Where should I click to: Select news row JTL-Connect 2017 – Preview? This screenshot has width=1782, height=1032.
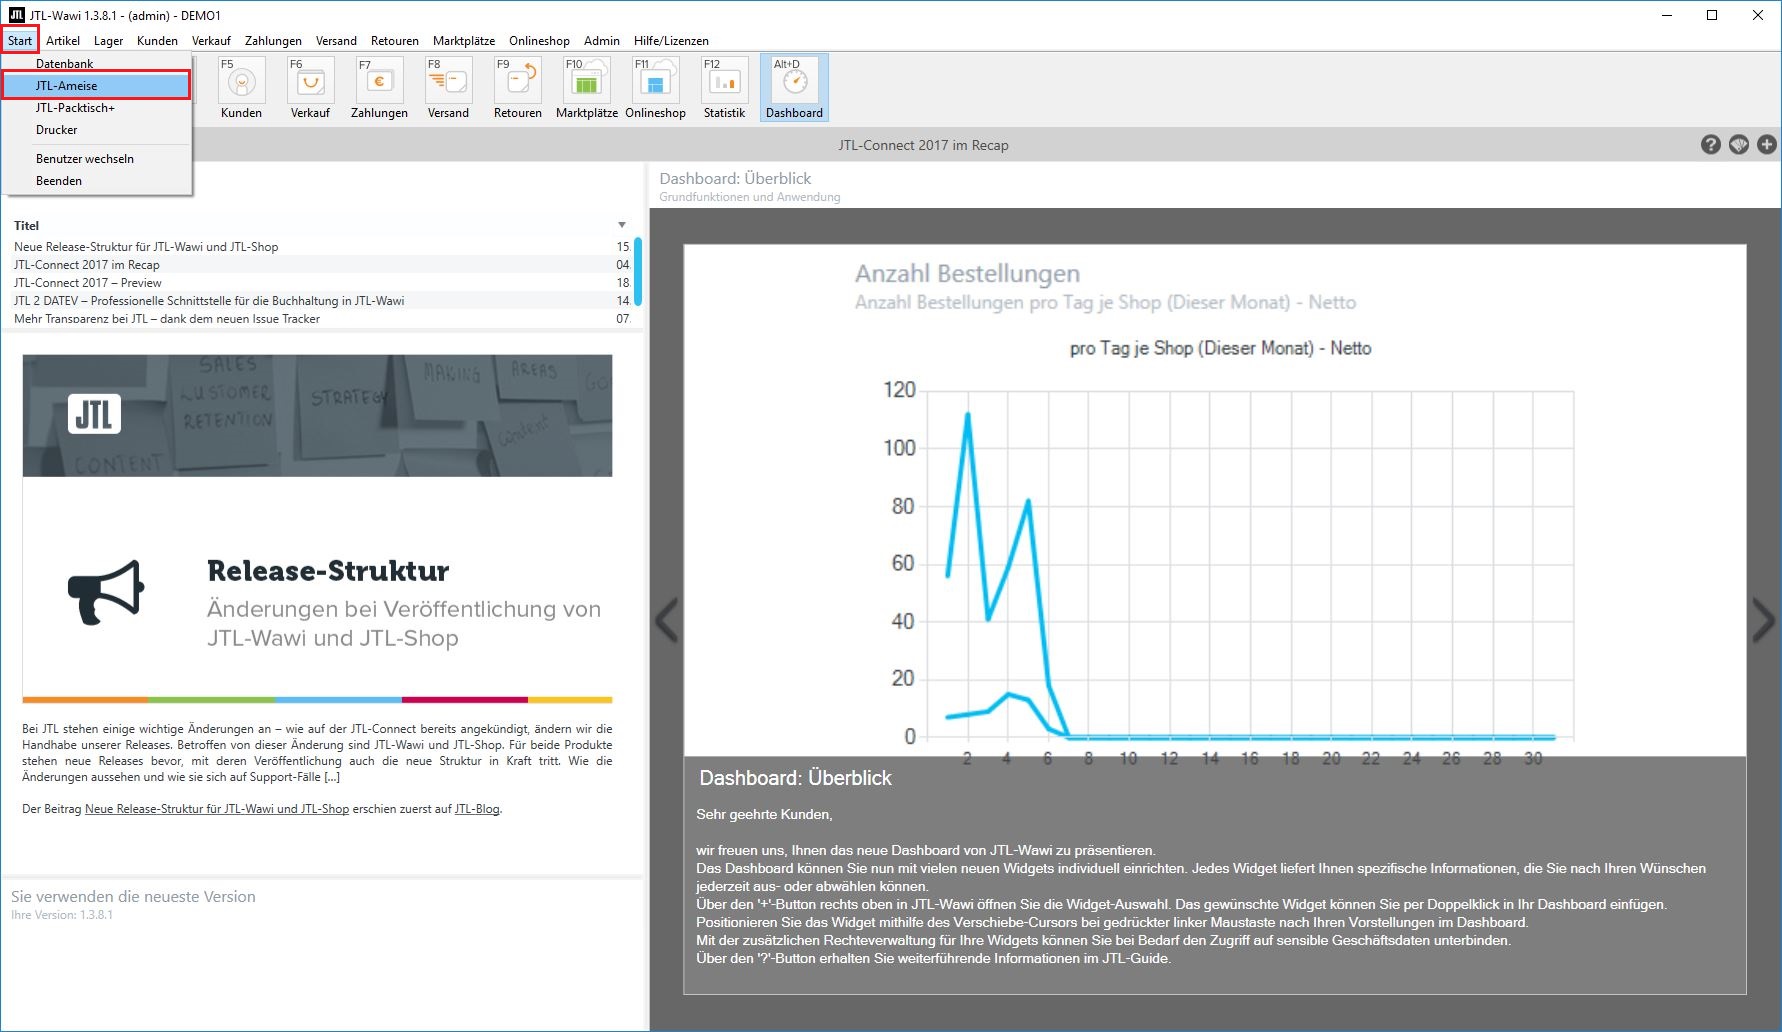click(x=320, y=283)
